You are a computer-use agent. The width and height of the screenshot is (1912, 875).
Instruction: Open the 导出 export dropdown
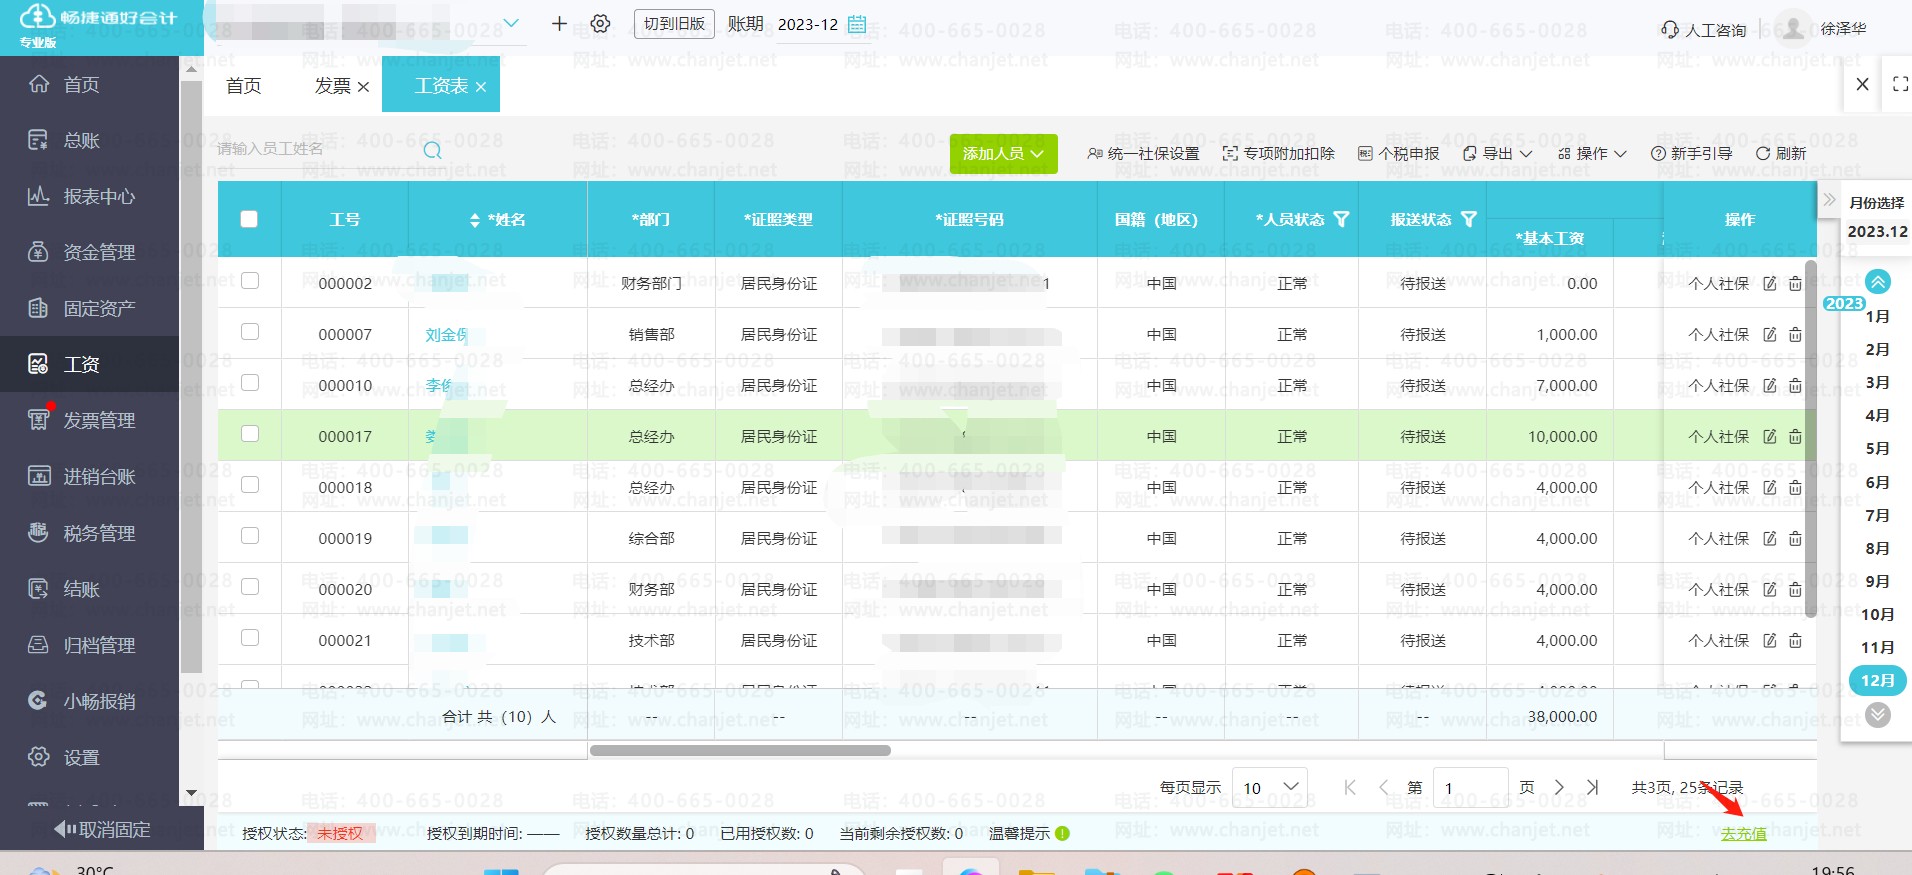click(x=1497, y=154)
